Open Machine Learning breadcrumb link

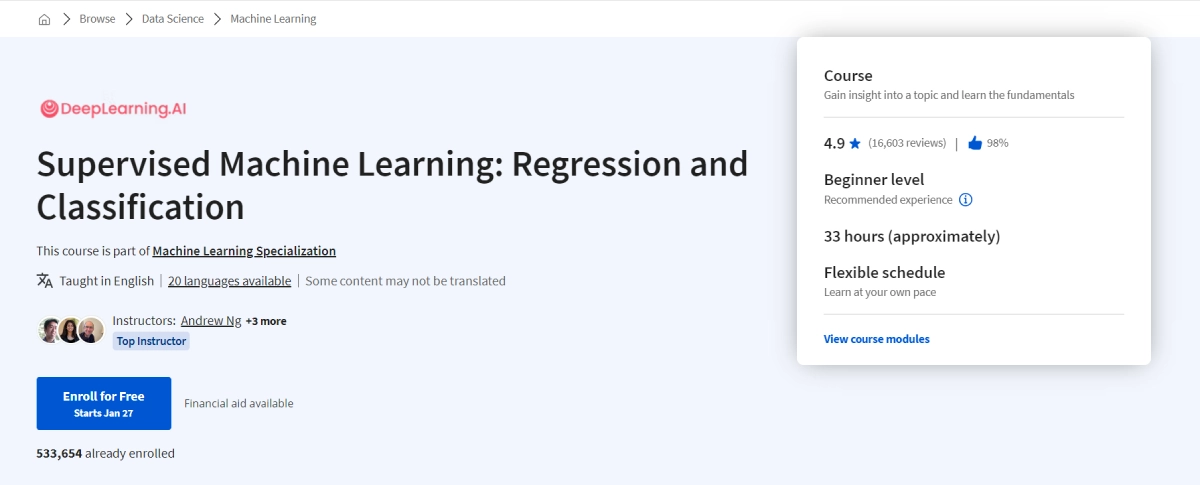(273, 19)
